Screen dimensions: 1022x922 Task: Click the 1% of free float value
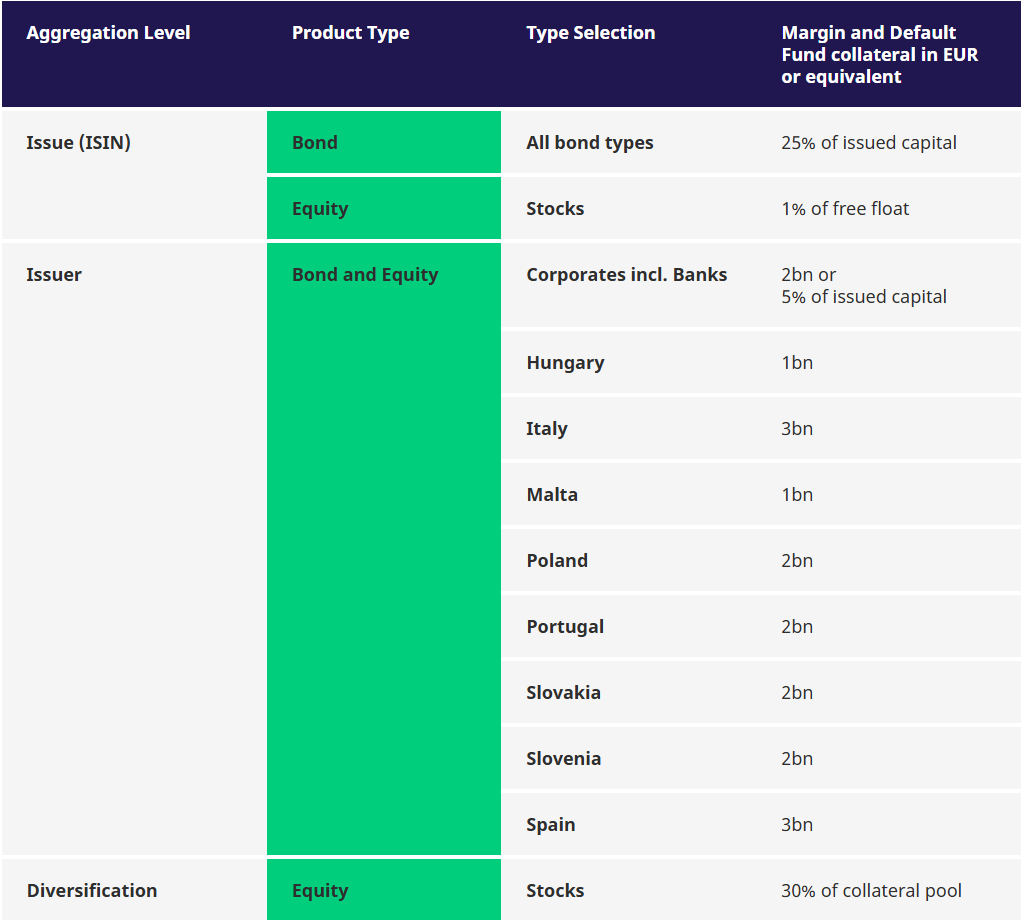tap(845, 208)
